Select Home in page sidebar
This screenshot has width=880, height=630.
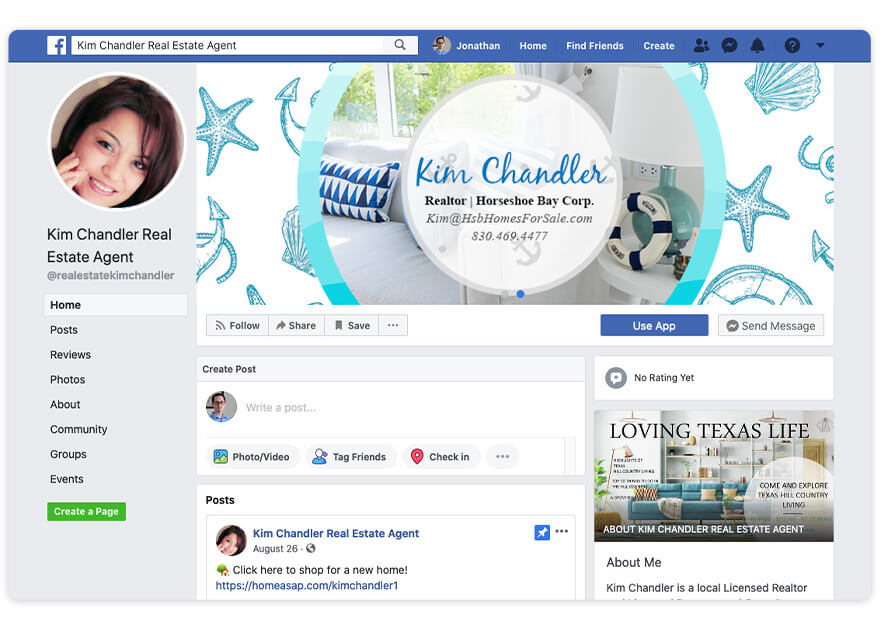116,305
